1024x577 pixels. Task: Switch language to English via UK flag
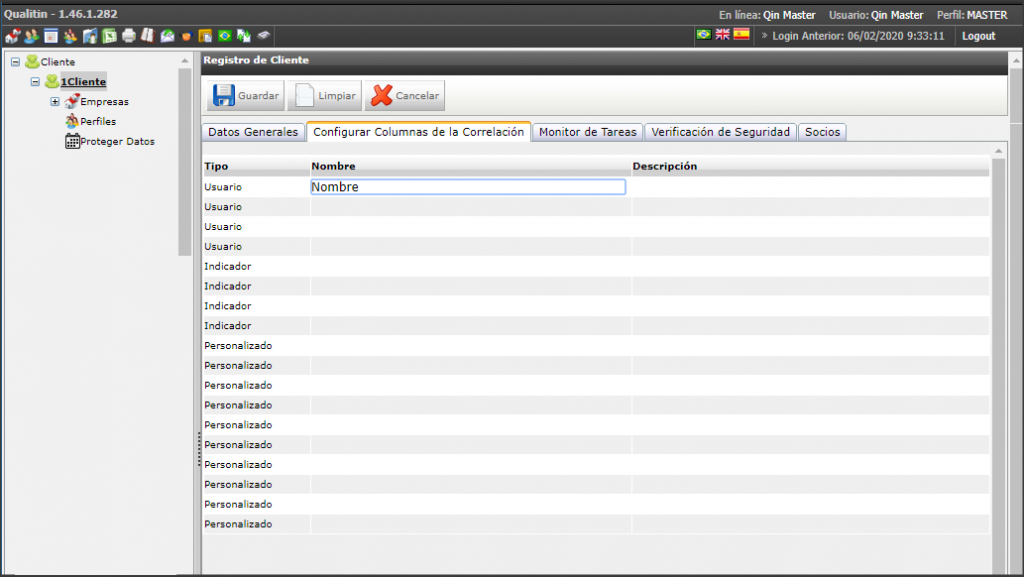tap(722, 35)
